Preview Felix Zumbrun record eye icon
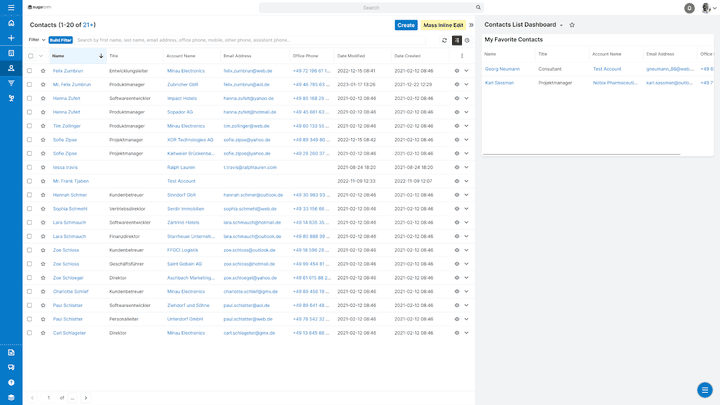The image size is (720, 405). (457, 71)
